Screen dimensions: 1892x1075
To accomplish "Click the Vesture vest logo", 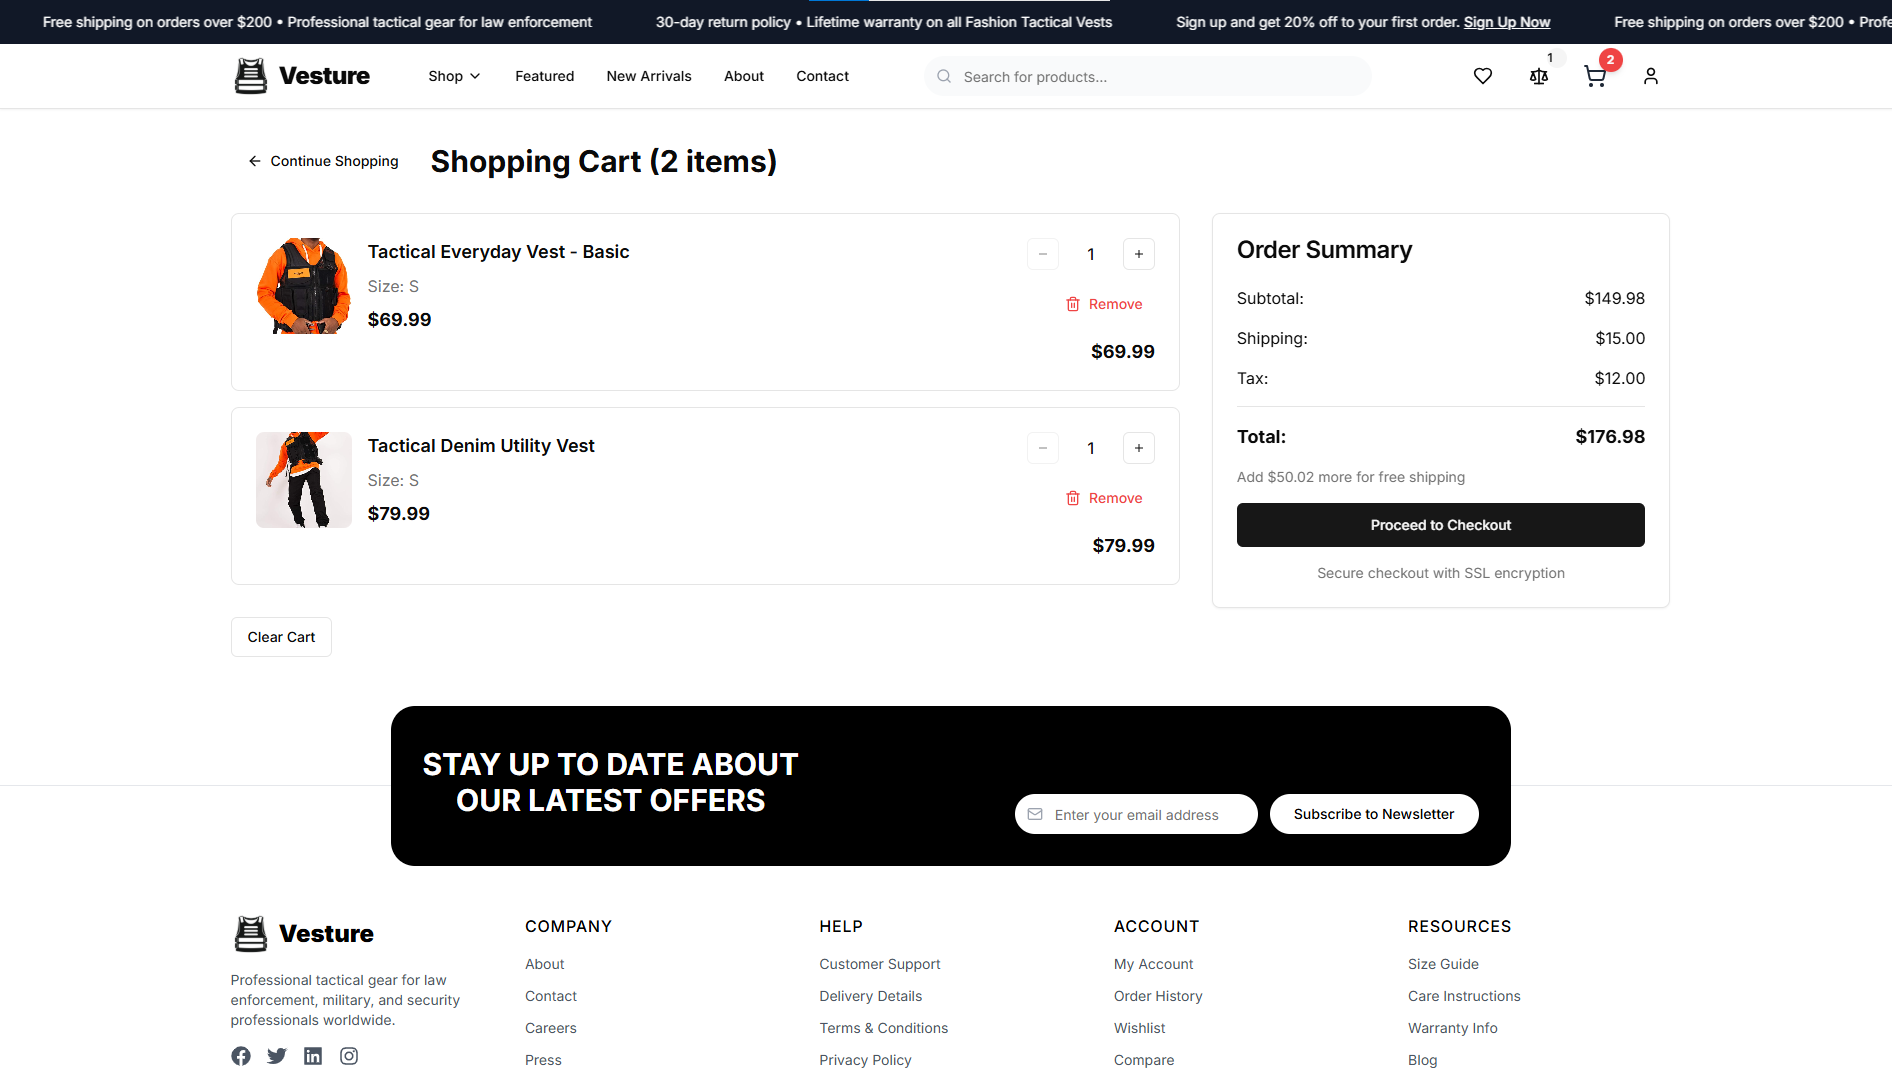I will (250, 75).
